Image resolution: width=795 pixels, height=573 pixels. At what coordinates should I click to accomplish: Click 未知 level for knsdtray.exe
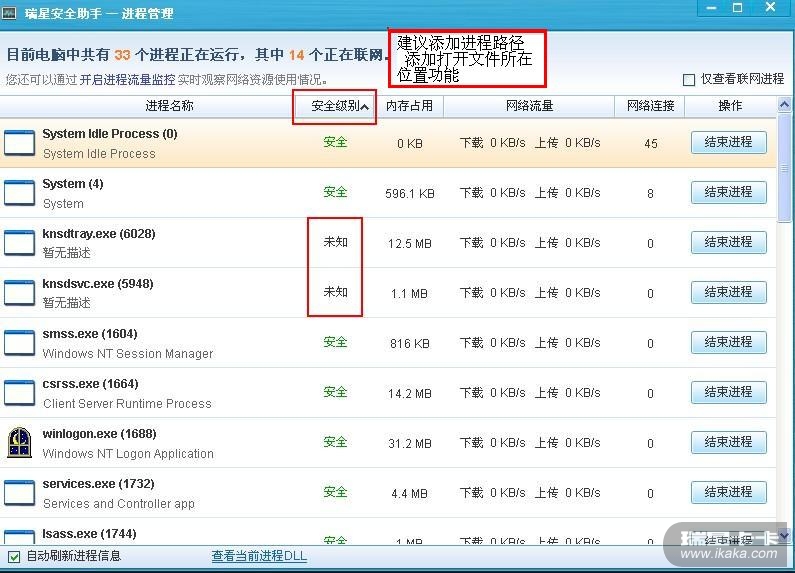pos(335,242)
